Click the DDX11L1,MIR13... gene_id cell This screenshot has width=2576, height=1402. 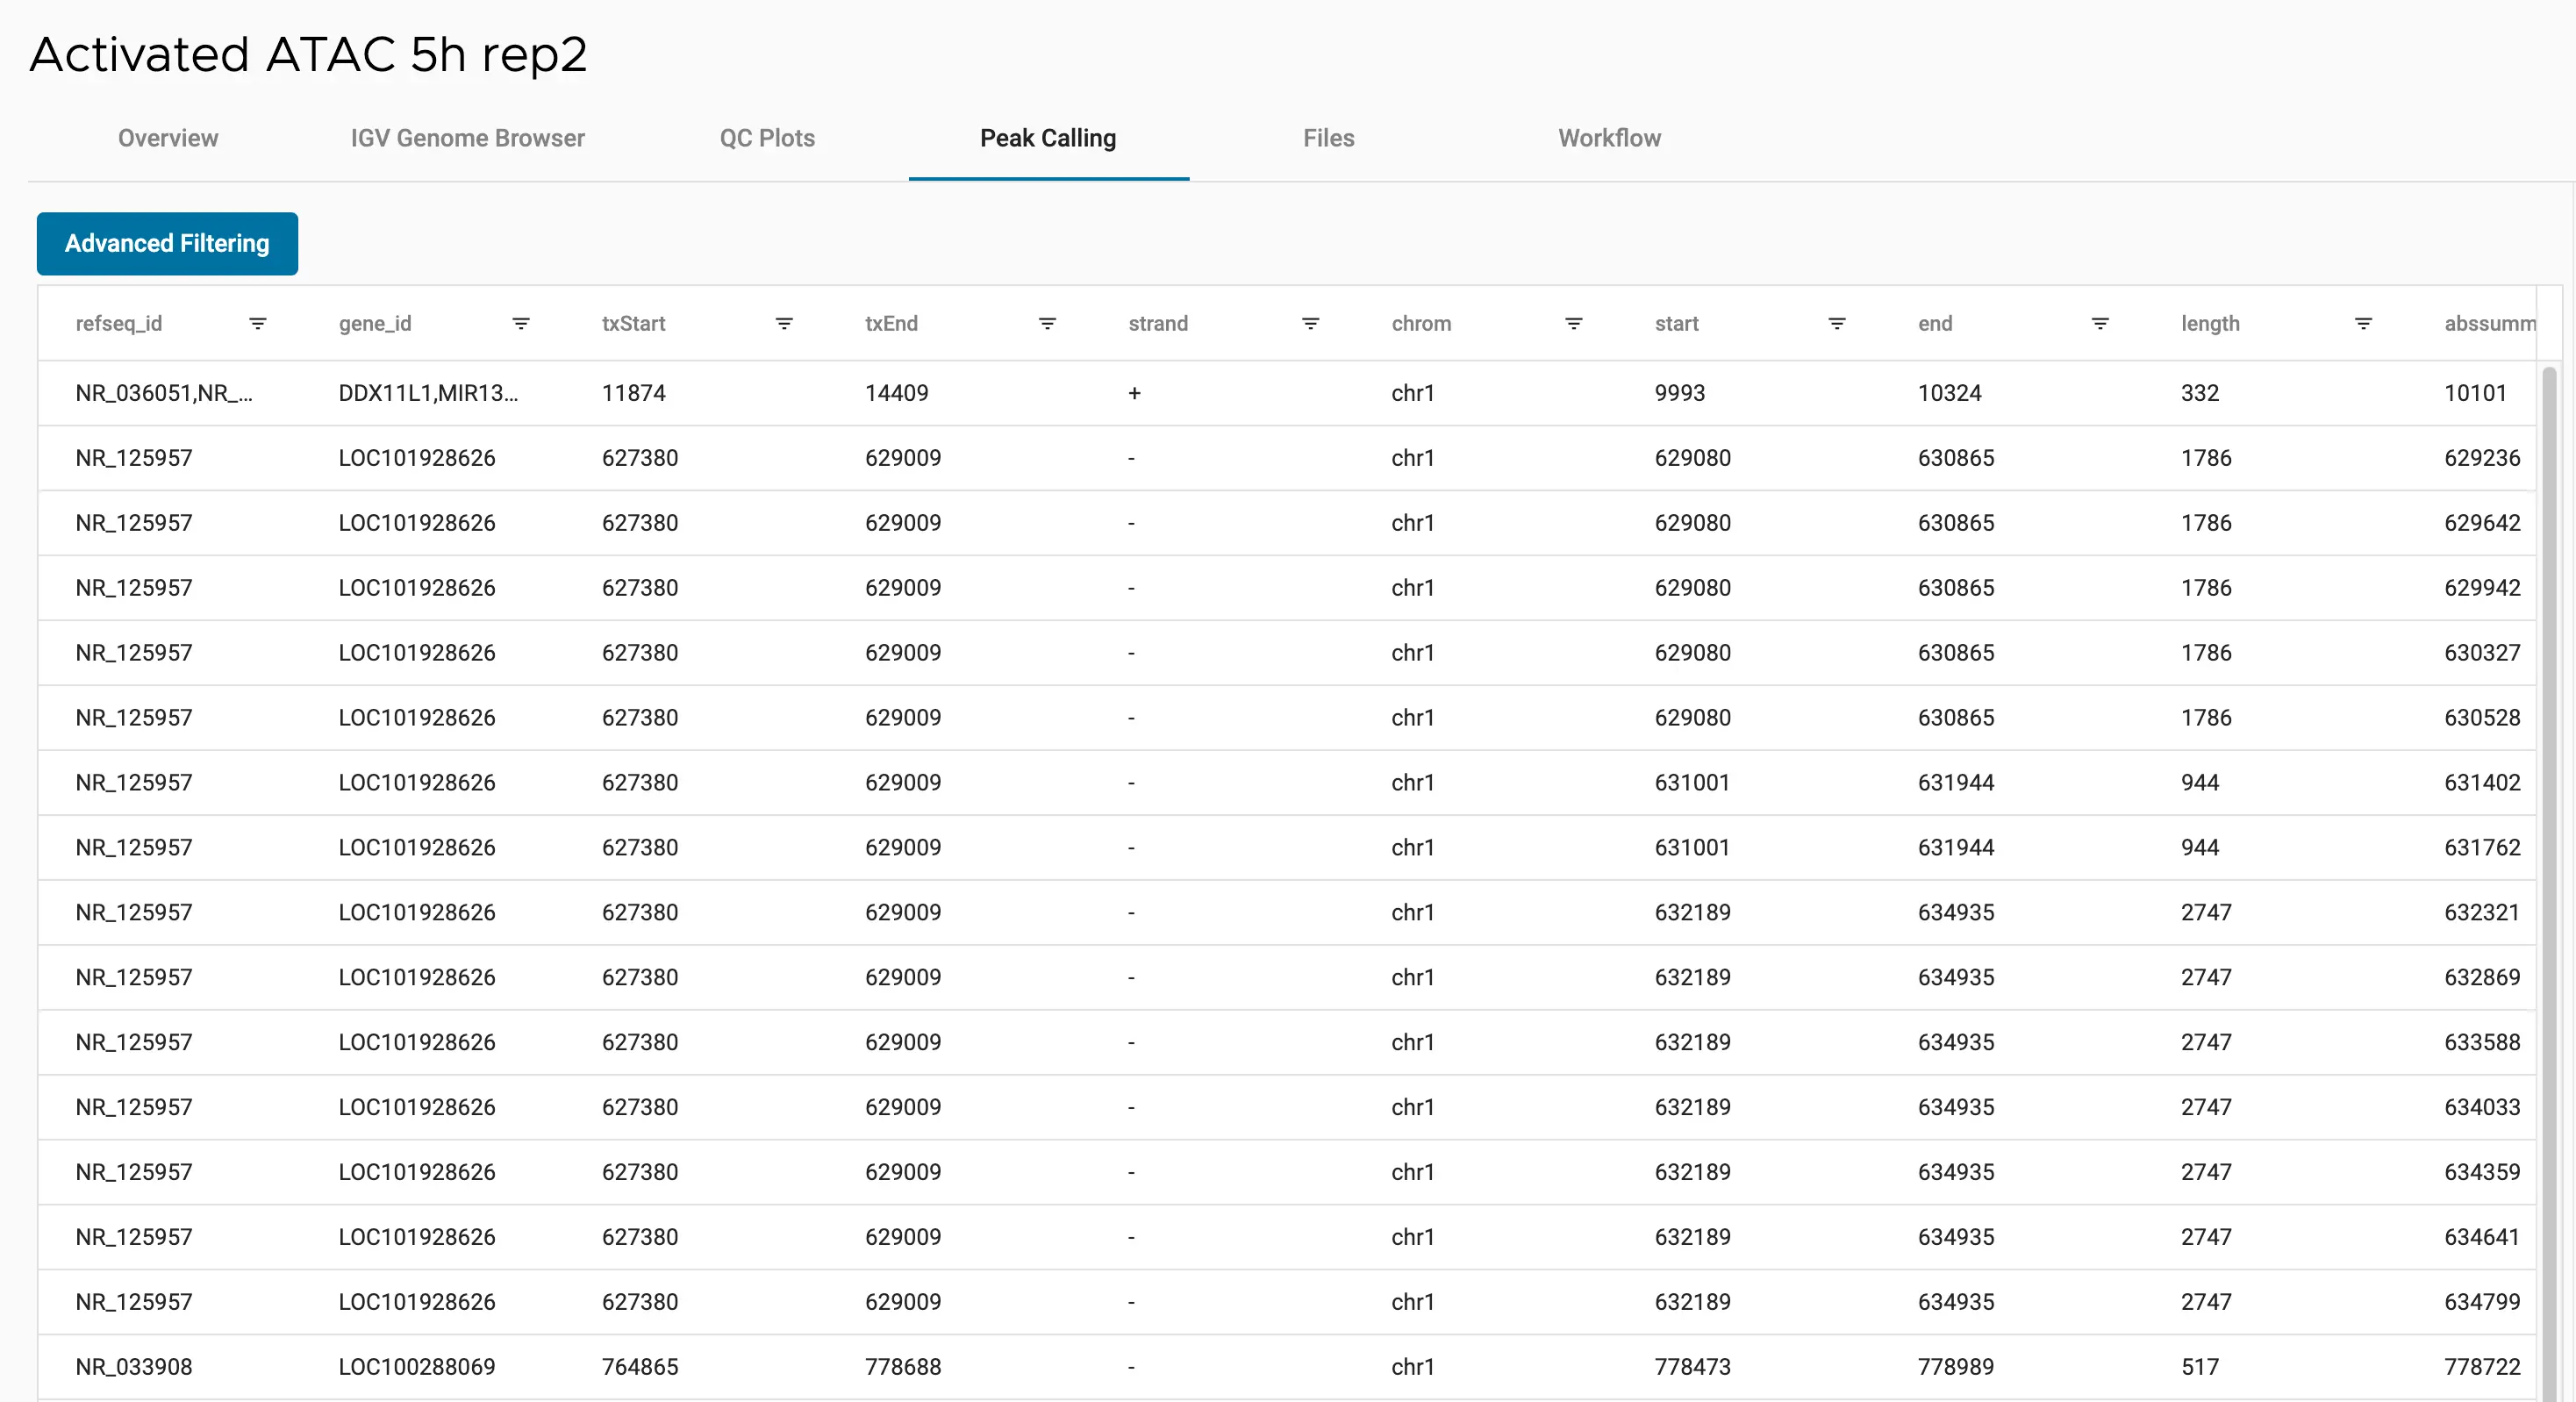point(428,393)
